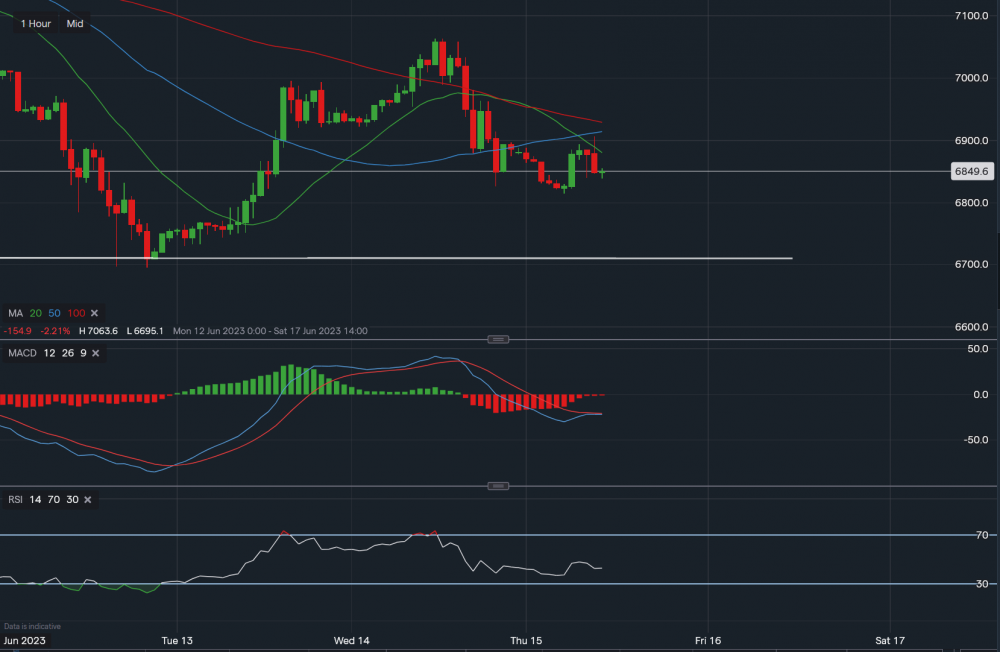
Task: Click the Tue 13 date label
Action: 175,639
